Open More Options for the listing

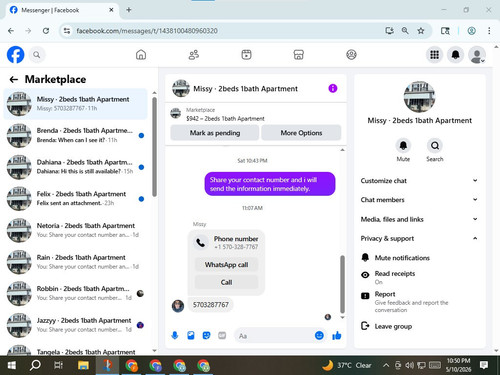301,133
